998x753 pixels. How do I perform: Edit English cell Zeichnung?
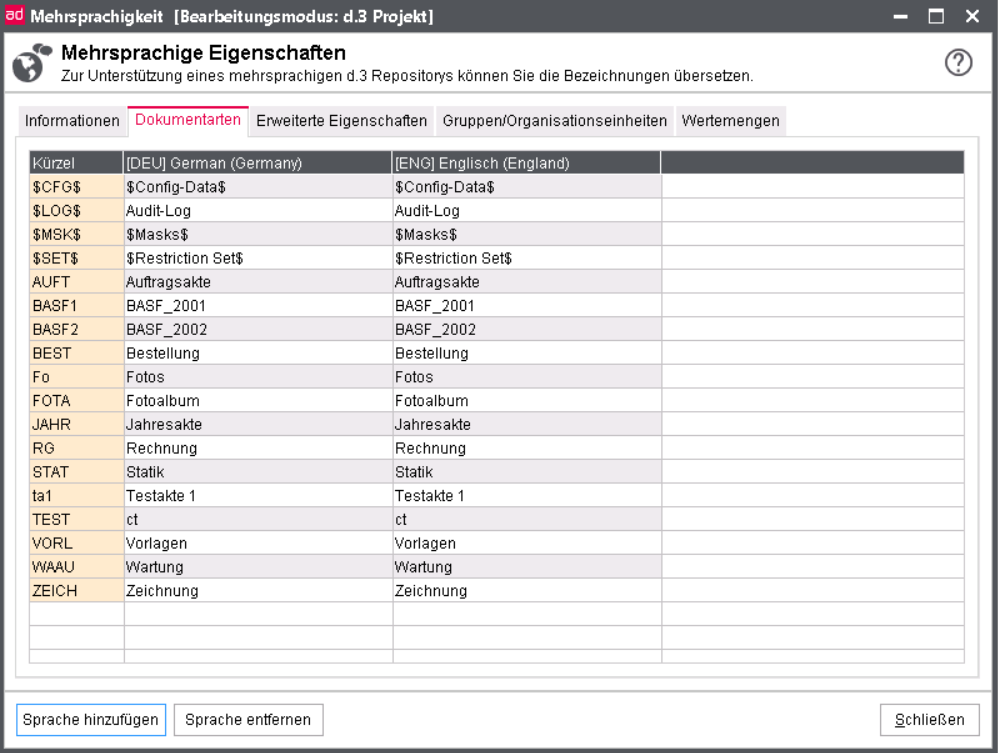(527, 591)
